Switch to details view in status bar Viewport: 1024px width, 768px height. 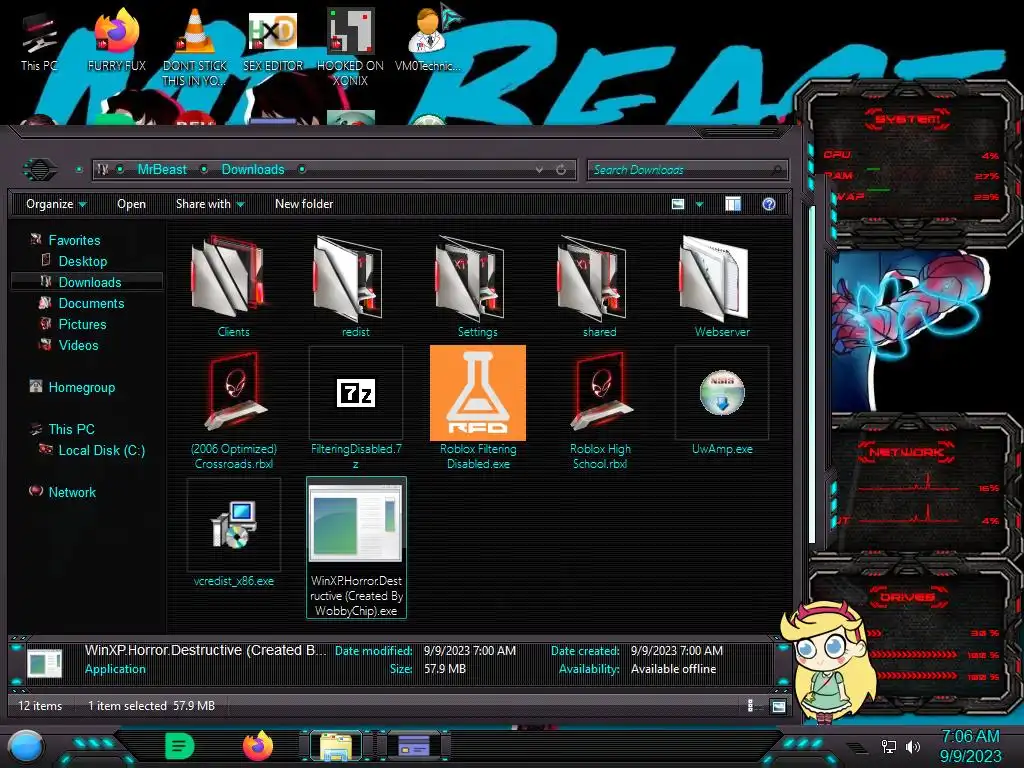point(750,706)
